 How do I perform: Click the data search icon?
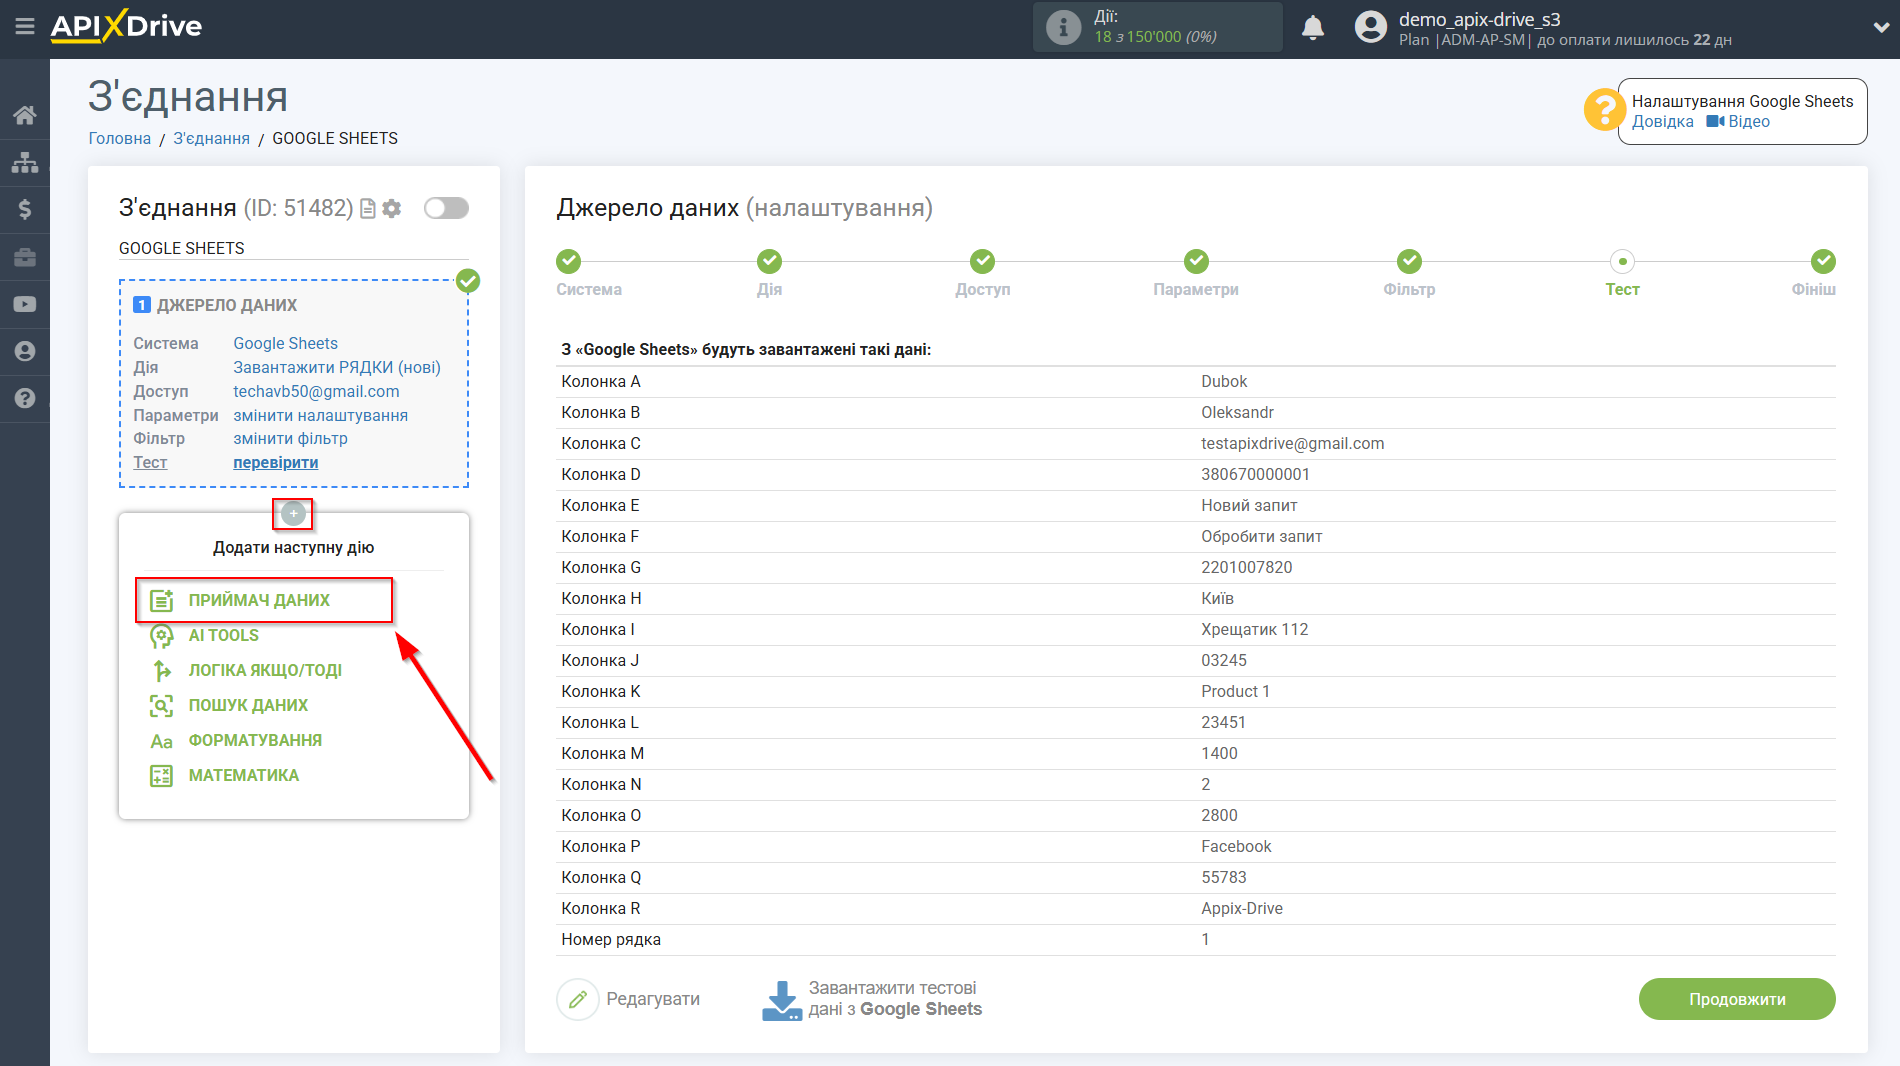point(161,705)
